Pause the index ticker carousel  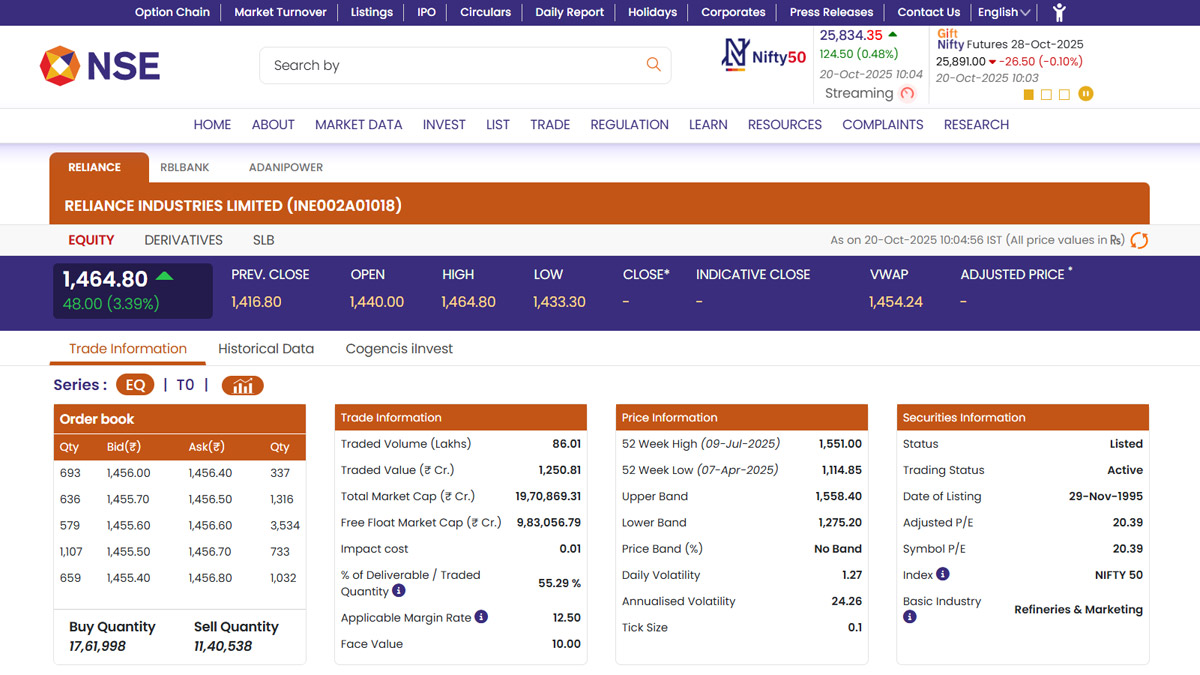1085,94
